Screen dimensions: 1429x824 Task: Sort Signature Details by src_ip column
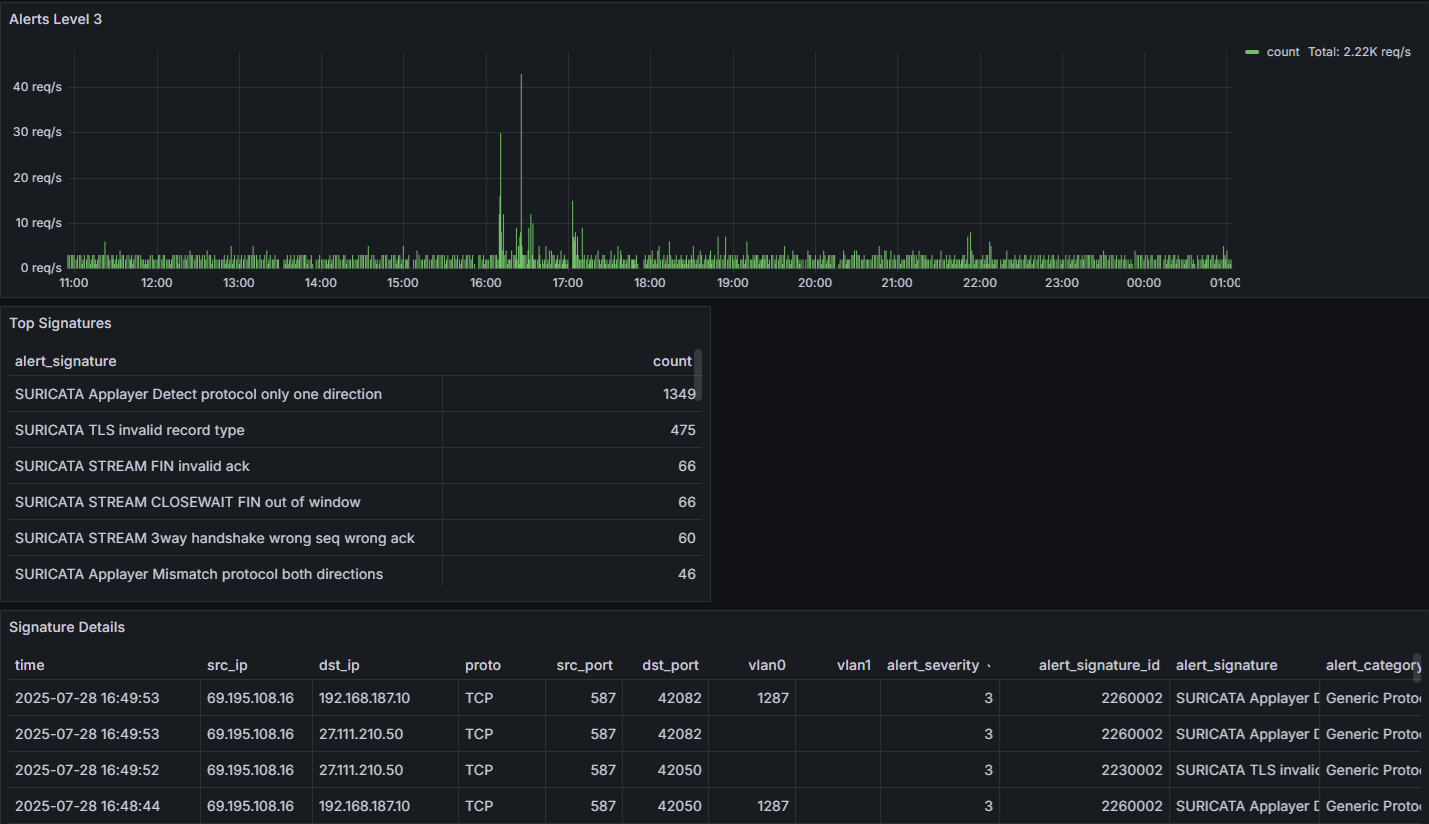(227, 665)
